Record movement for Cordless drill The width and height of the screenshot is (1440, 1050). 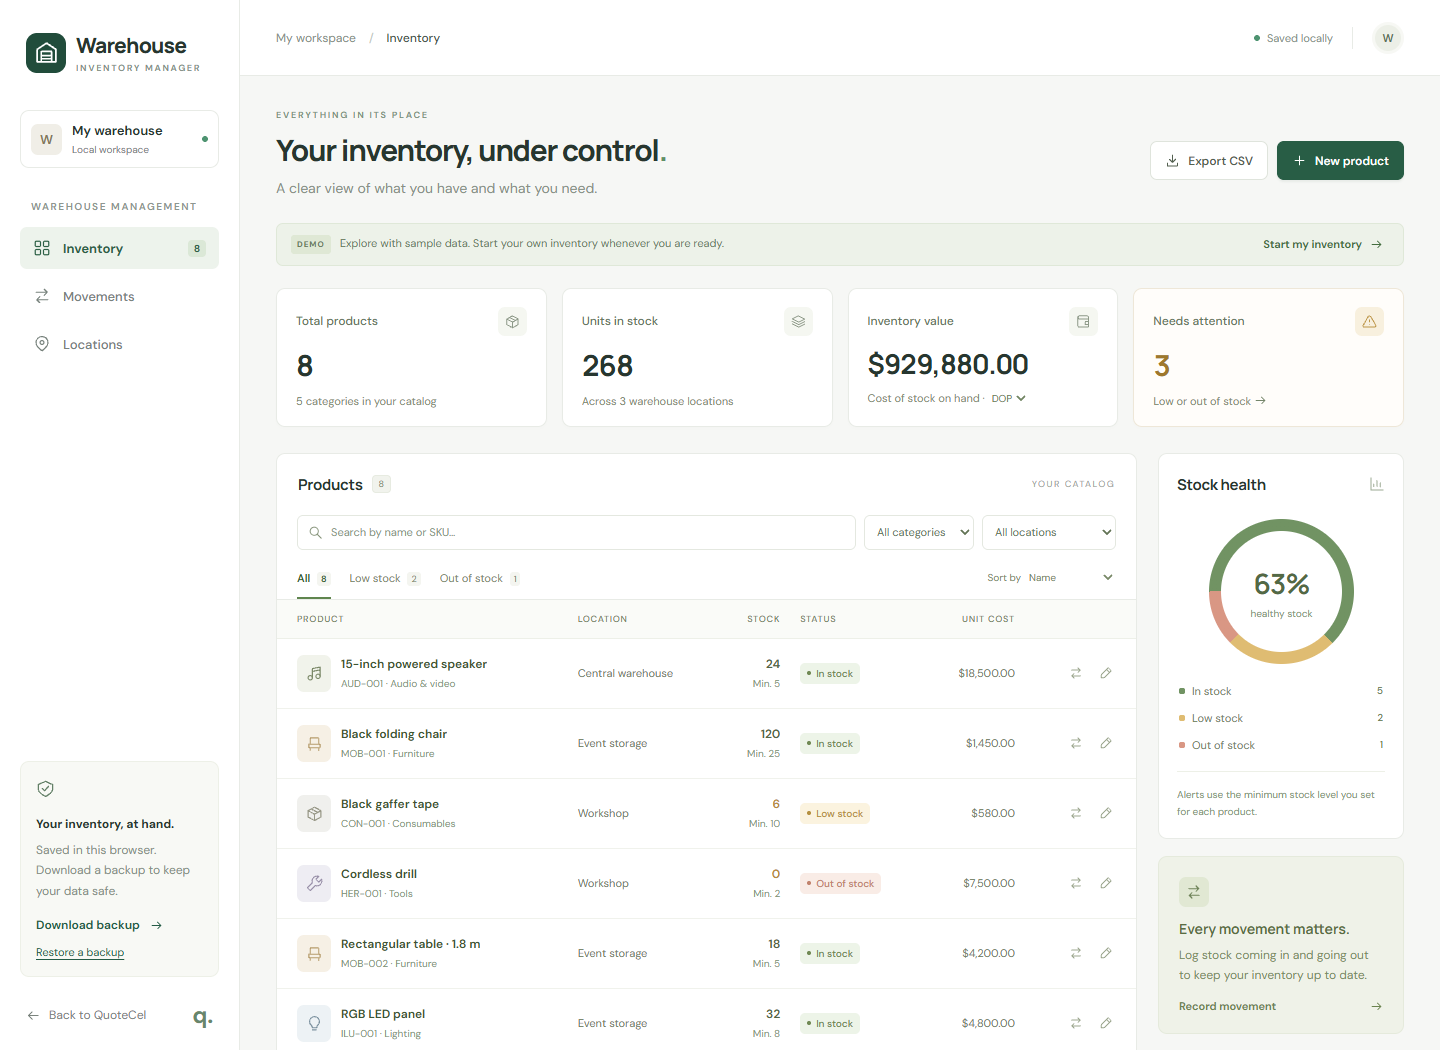[x=1076, y=883]
